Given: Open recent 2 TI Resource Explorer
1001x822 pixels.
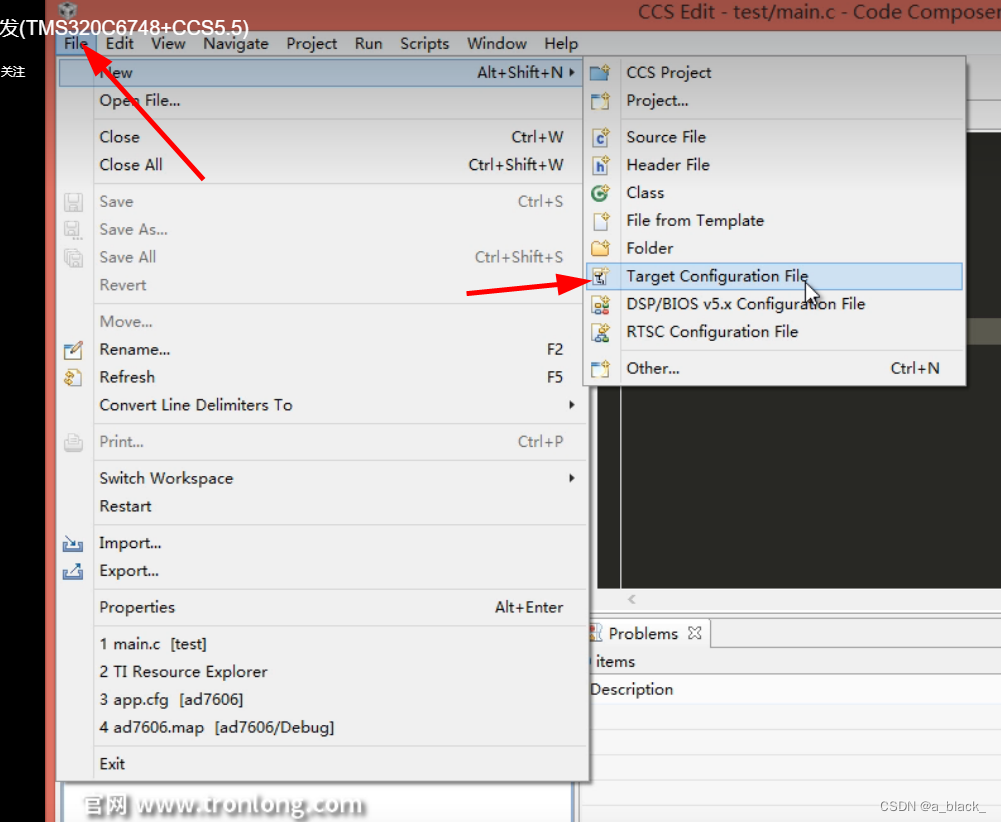Looking at the screenshot, I should (322, 672).
